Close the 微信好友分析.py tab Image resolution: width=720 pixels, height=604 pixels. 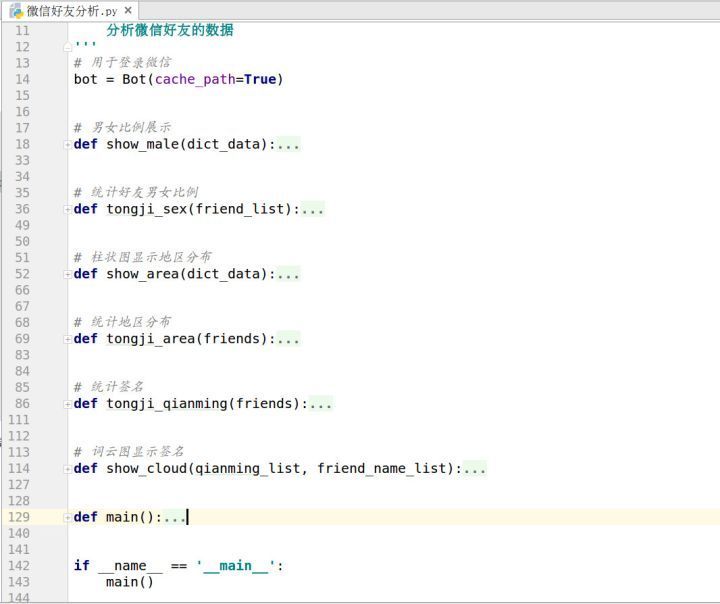coord(128,10)
